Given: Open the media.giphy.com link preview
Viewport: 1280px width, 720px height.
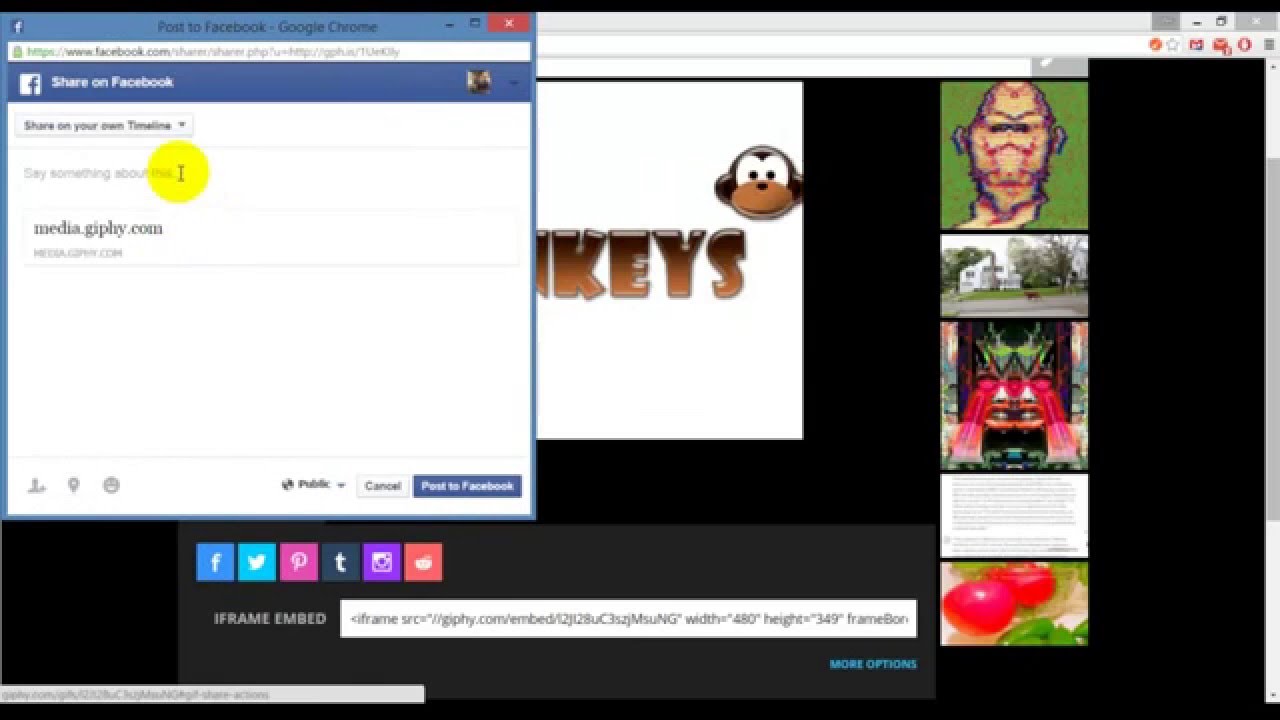Looking at the screenshot, I should (270, 238).
